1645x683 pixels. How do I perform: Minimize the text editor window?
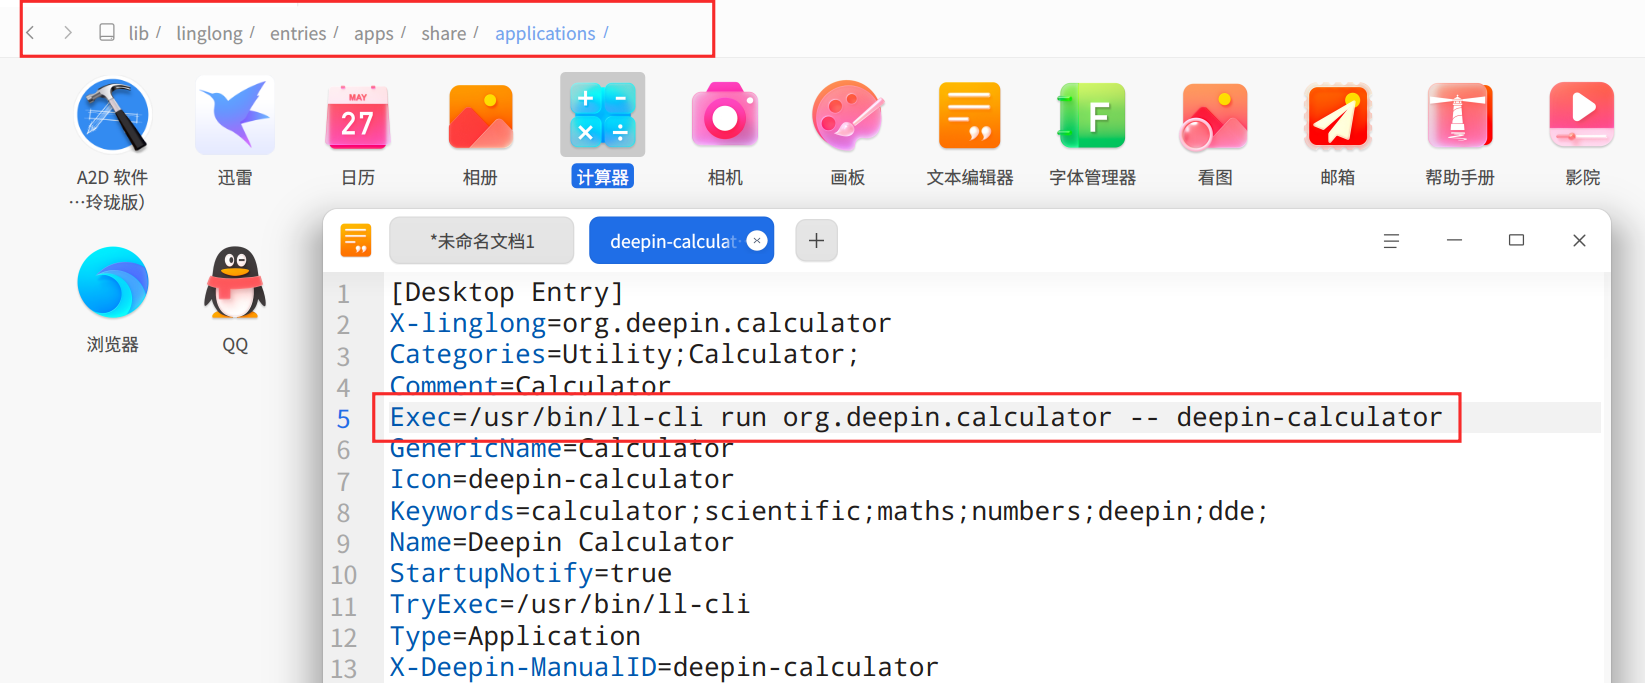pyautogui.click(x=1454, y=241)
